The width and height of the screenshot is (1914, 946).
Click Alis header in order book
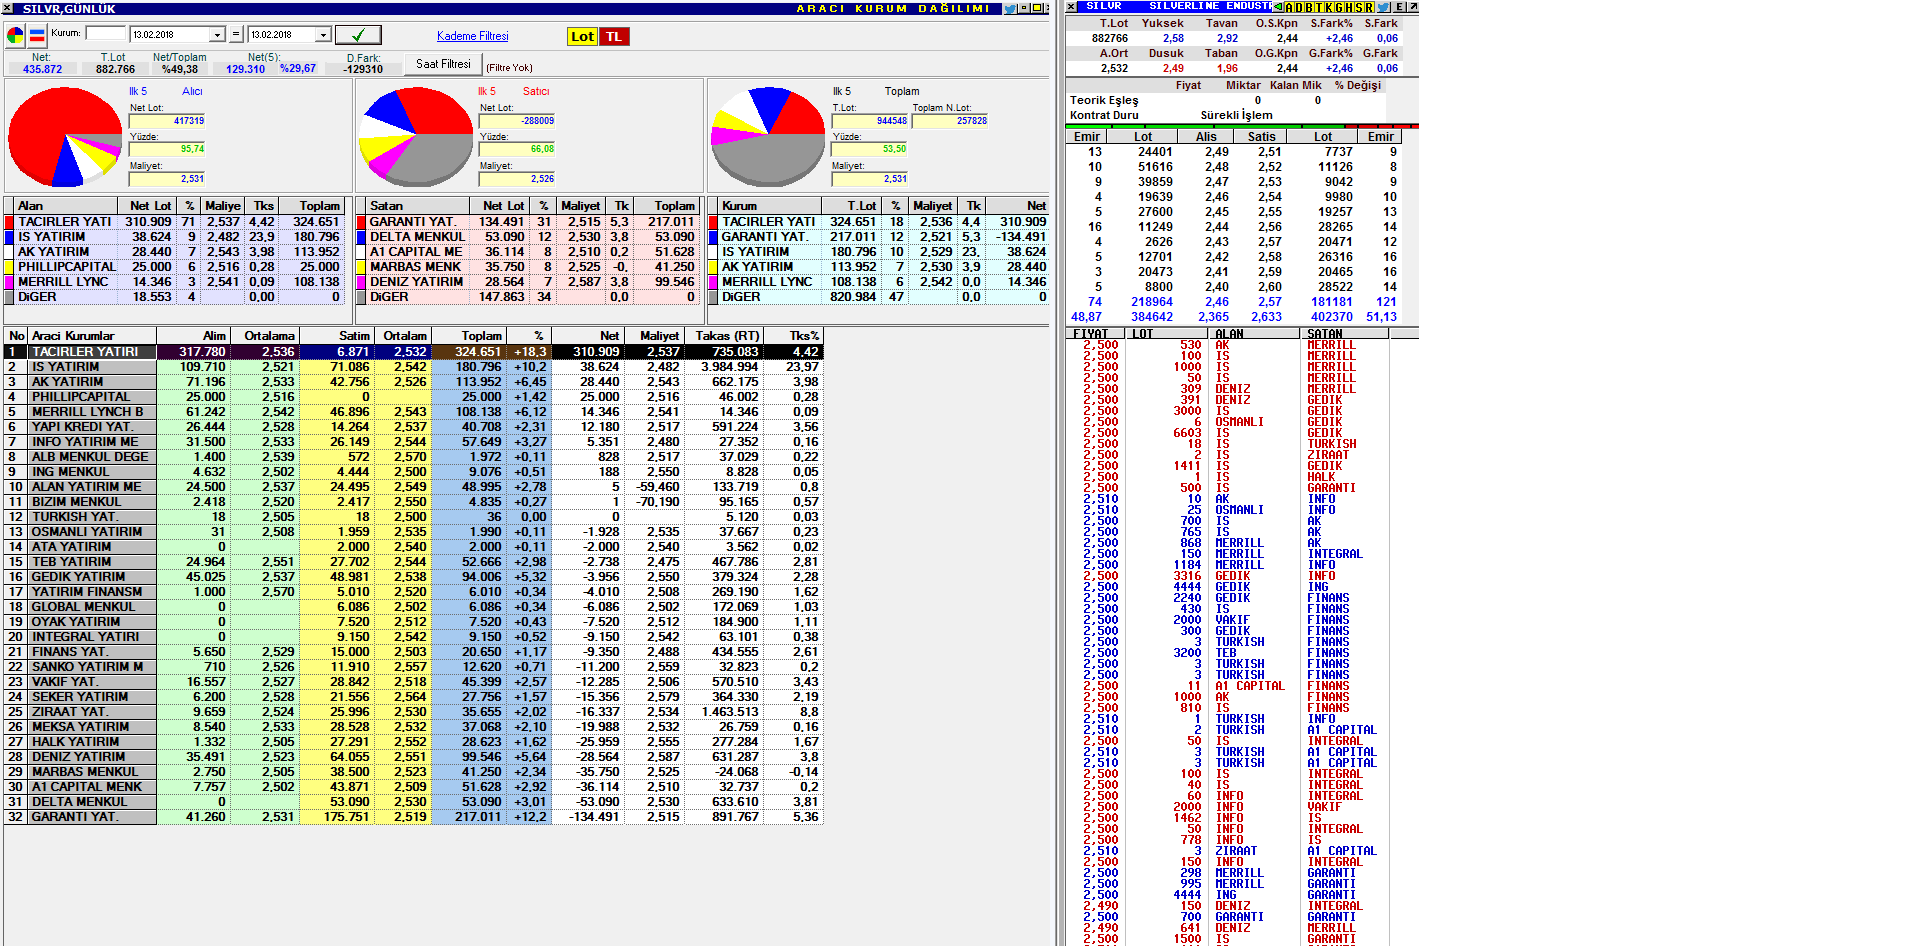pyautogui.click(x=1206, y=137)
